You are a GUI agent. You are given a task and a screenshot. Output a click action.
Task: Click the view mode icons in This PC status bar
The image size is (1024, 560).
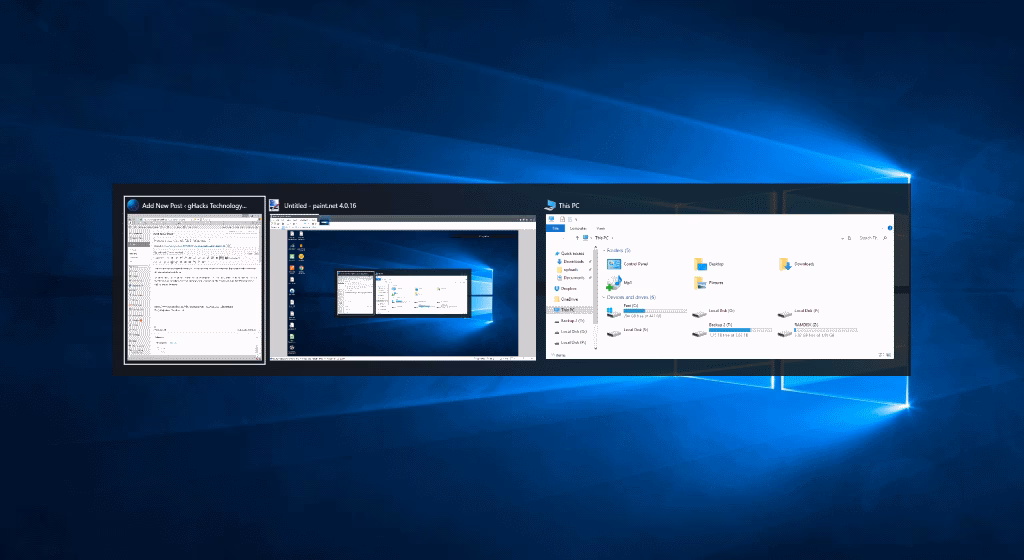[885, 355]
